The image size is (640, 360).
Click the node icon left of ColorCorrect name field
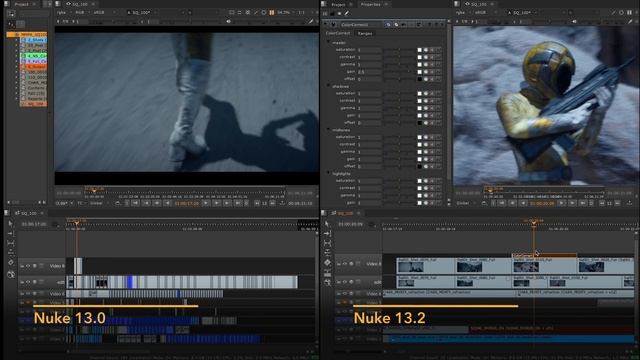pyautogui.click(x=333, y=24)
